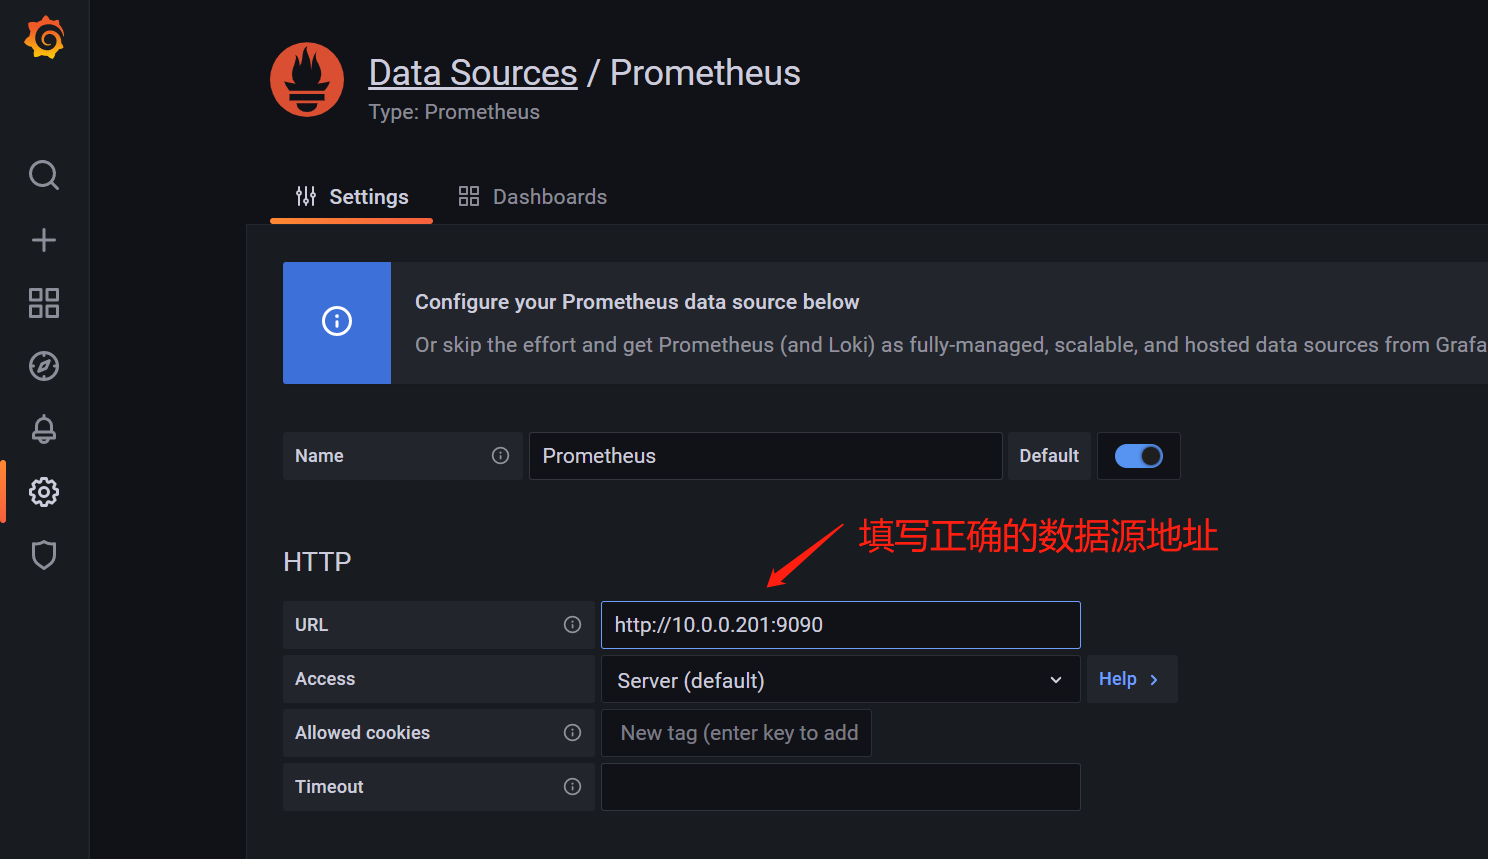Screen dimensions: 1488x859
Task: Turn off the Default toggle switch
Action: point(1139,456)
